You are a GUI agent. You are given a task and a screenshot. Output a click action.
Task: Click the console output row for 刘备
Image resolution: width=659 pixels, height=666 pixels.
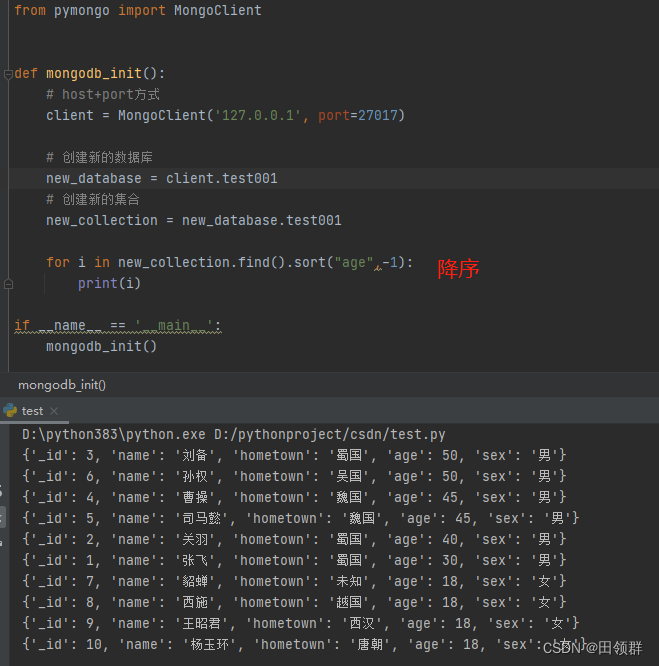pos(294,456)
